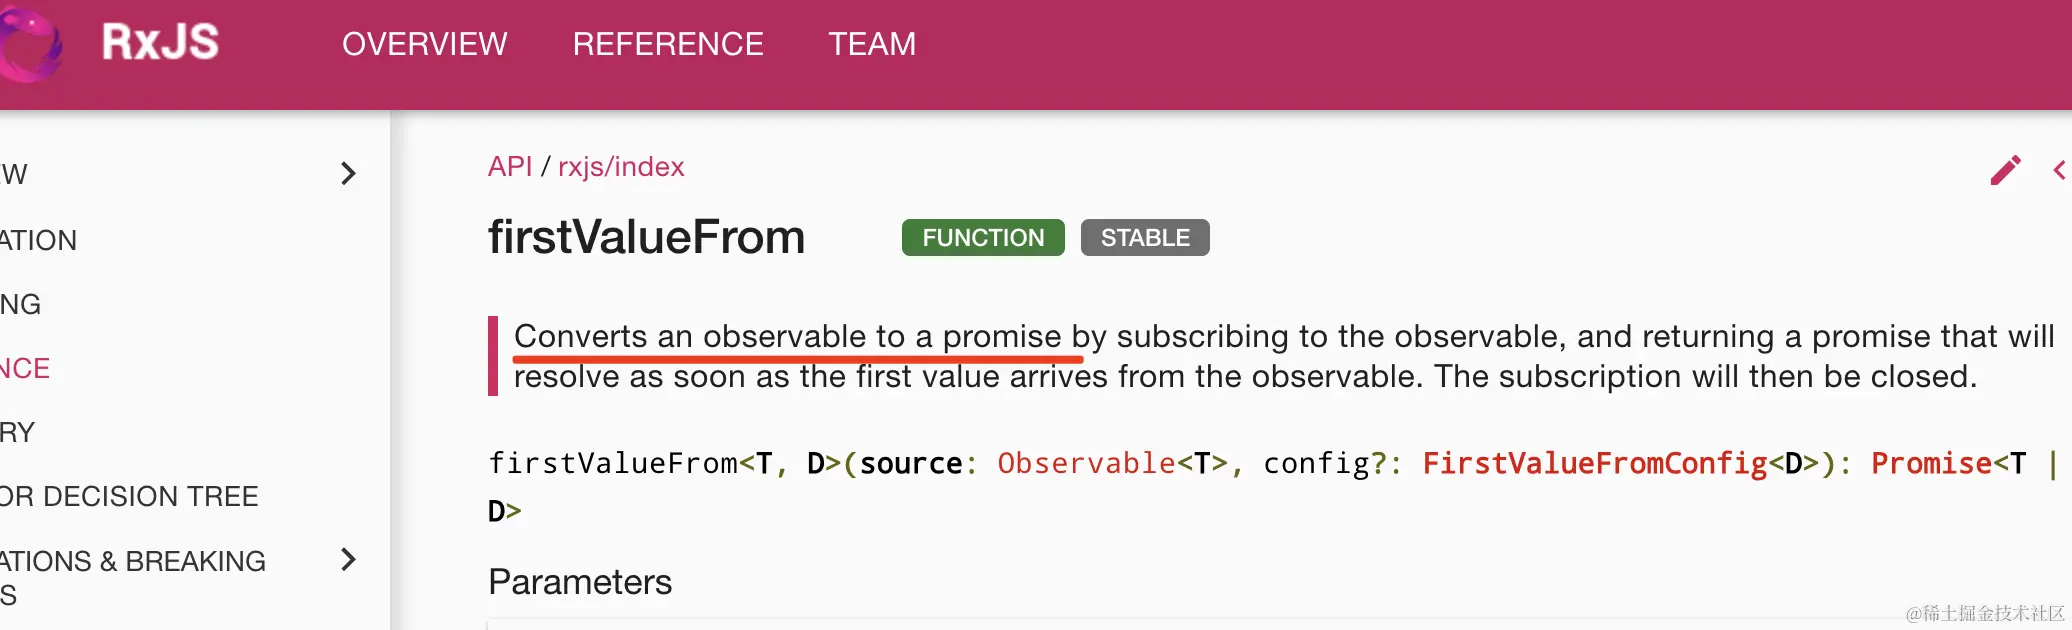2072x630 pixels.
Task: Select the highlighted pink sidebar item
Action: tap(25, 368)
